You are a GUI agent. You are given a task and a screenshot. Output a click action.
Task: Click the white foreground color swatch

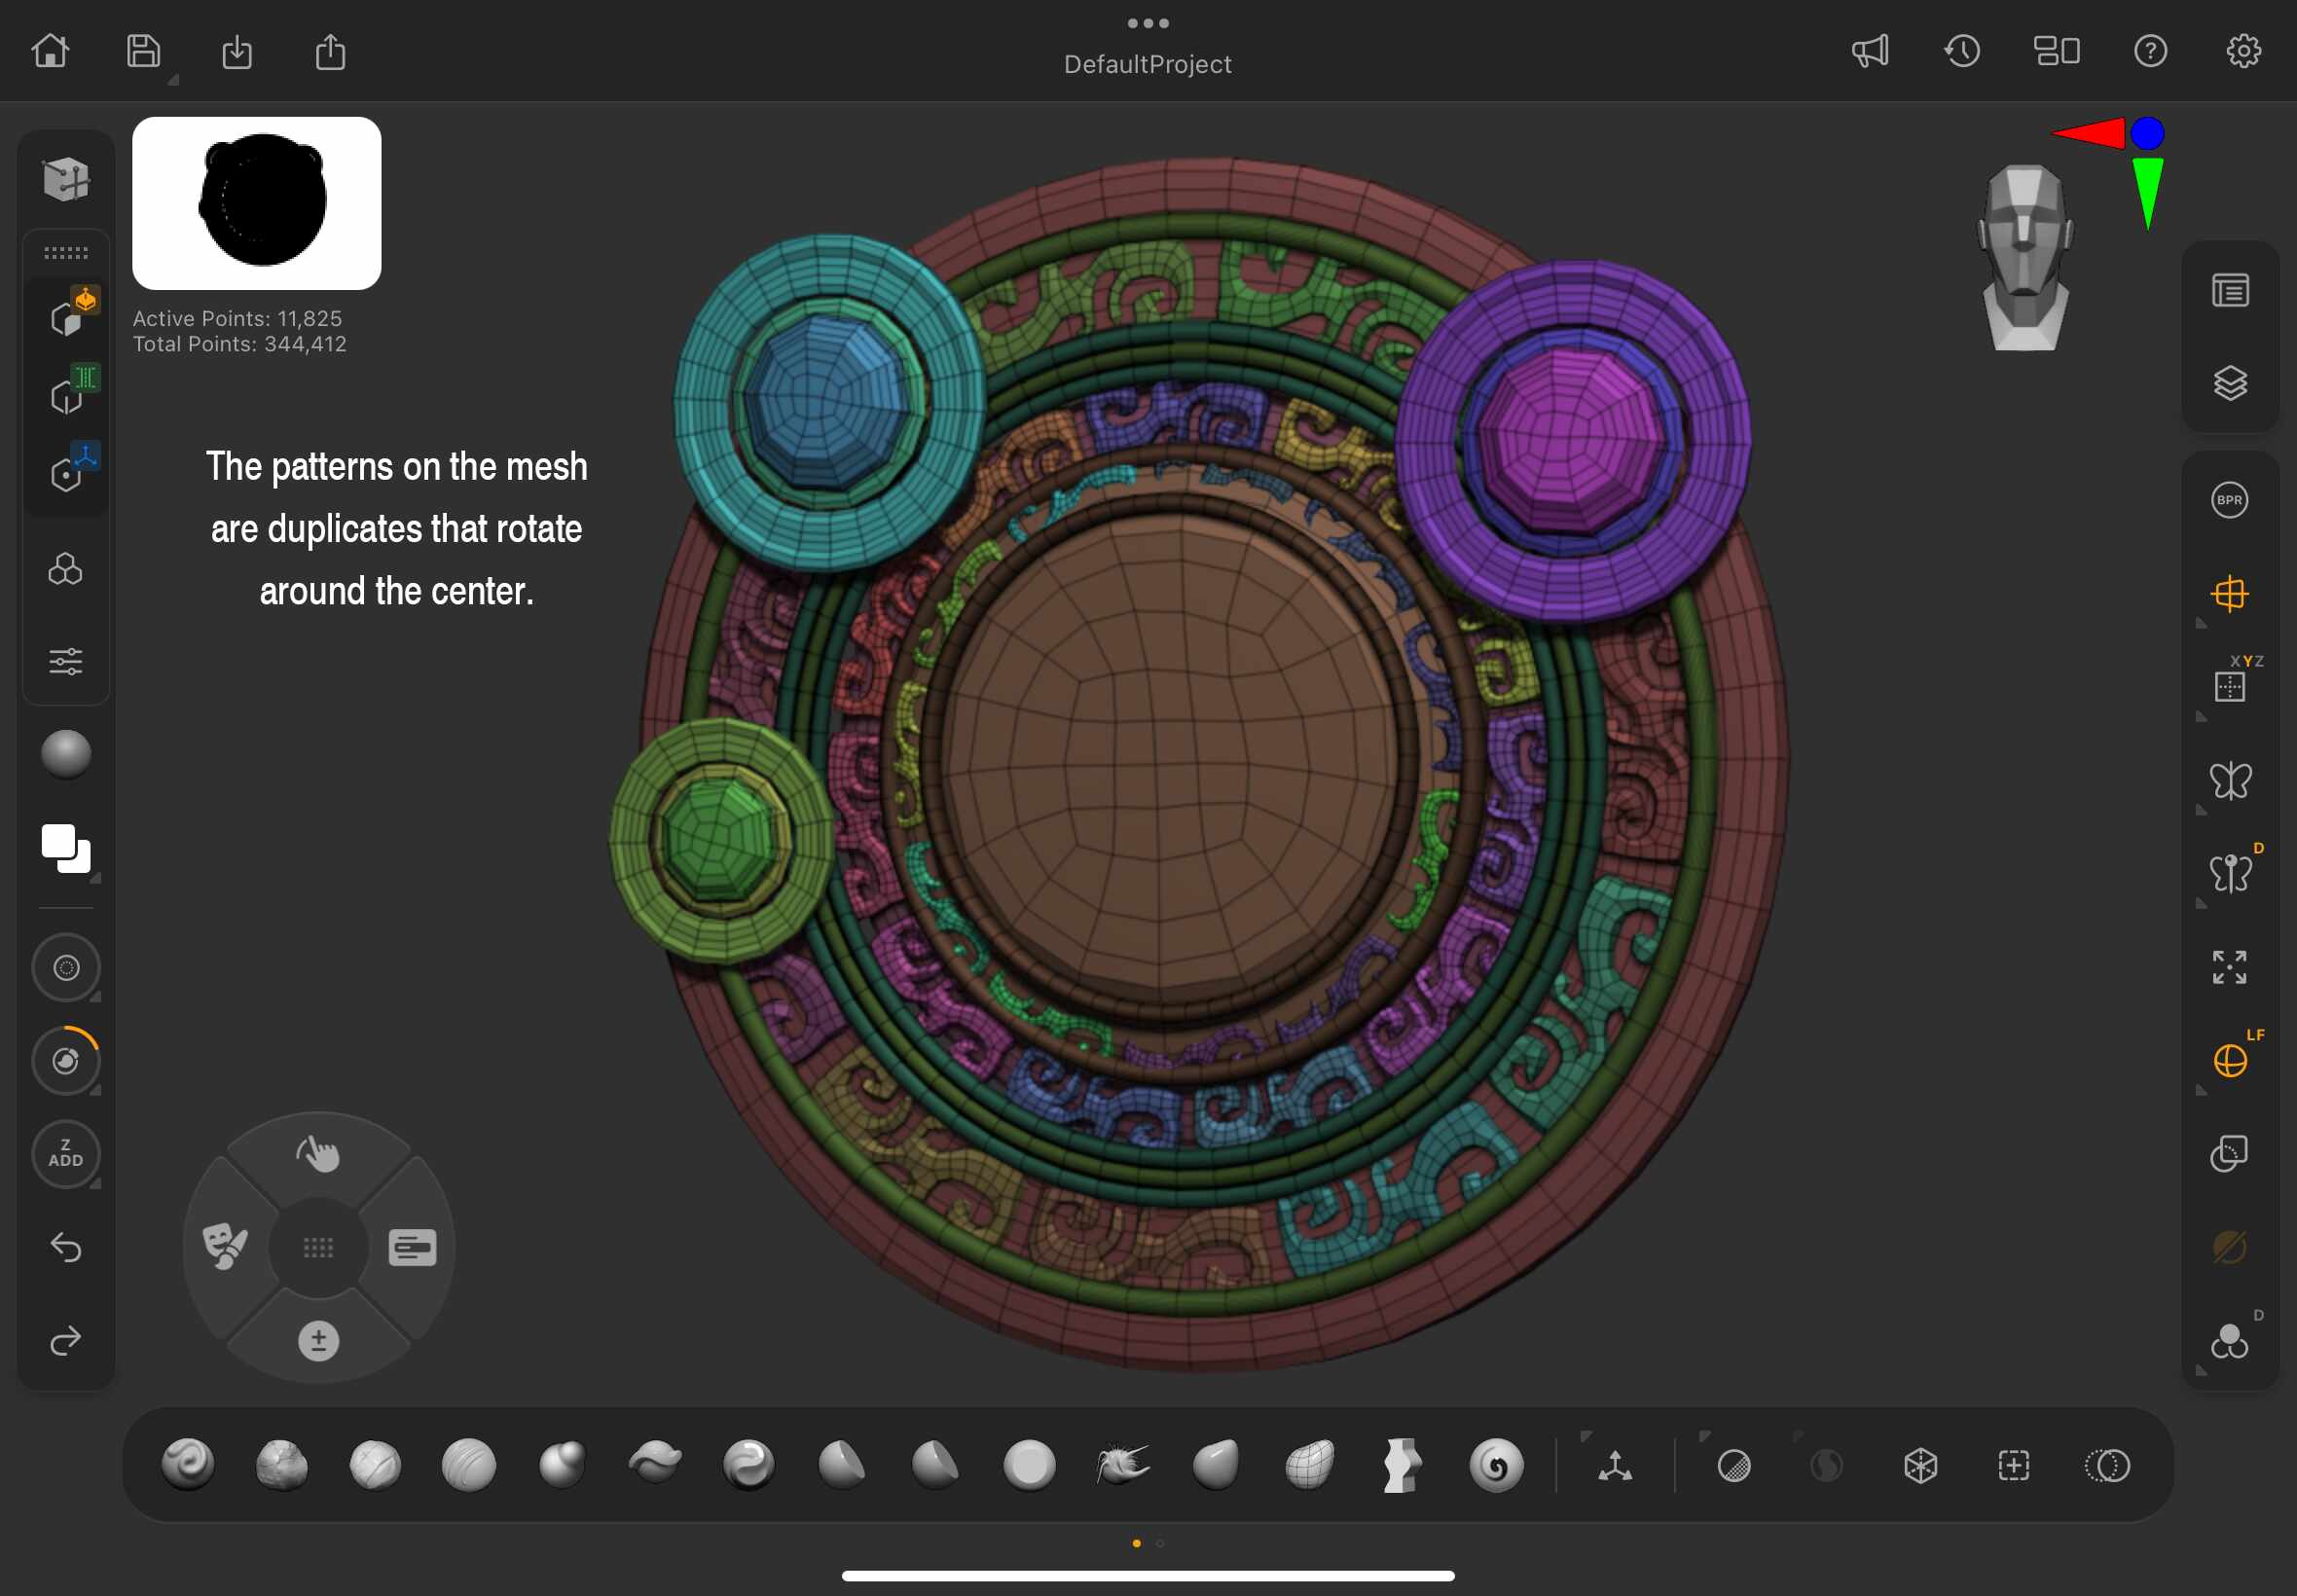pyautogui.click(x=60, y=842)
